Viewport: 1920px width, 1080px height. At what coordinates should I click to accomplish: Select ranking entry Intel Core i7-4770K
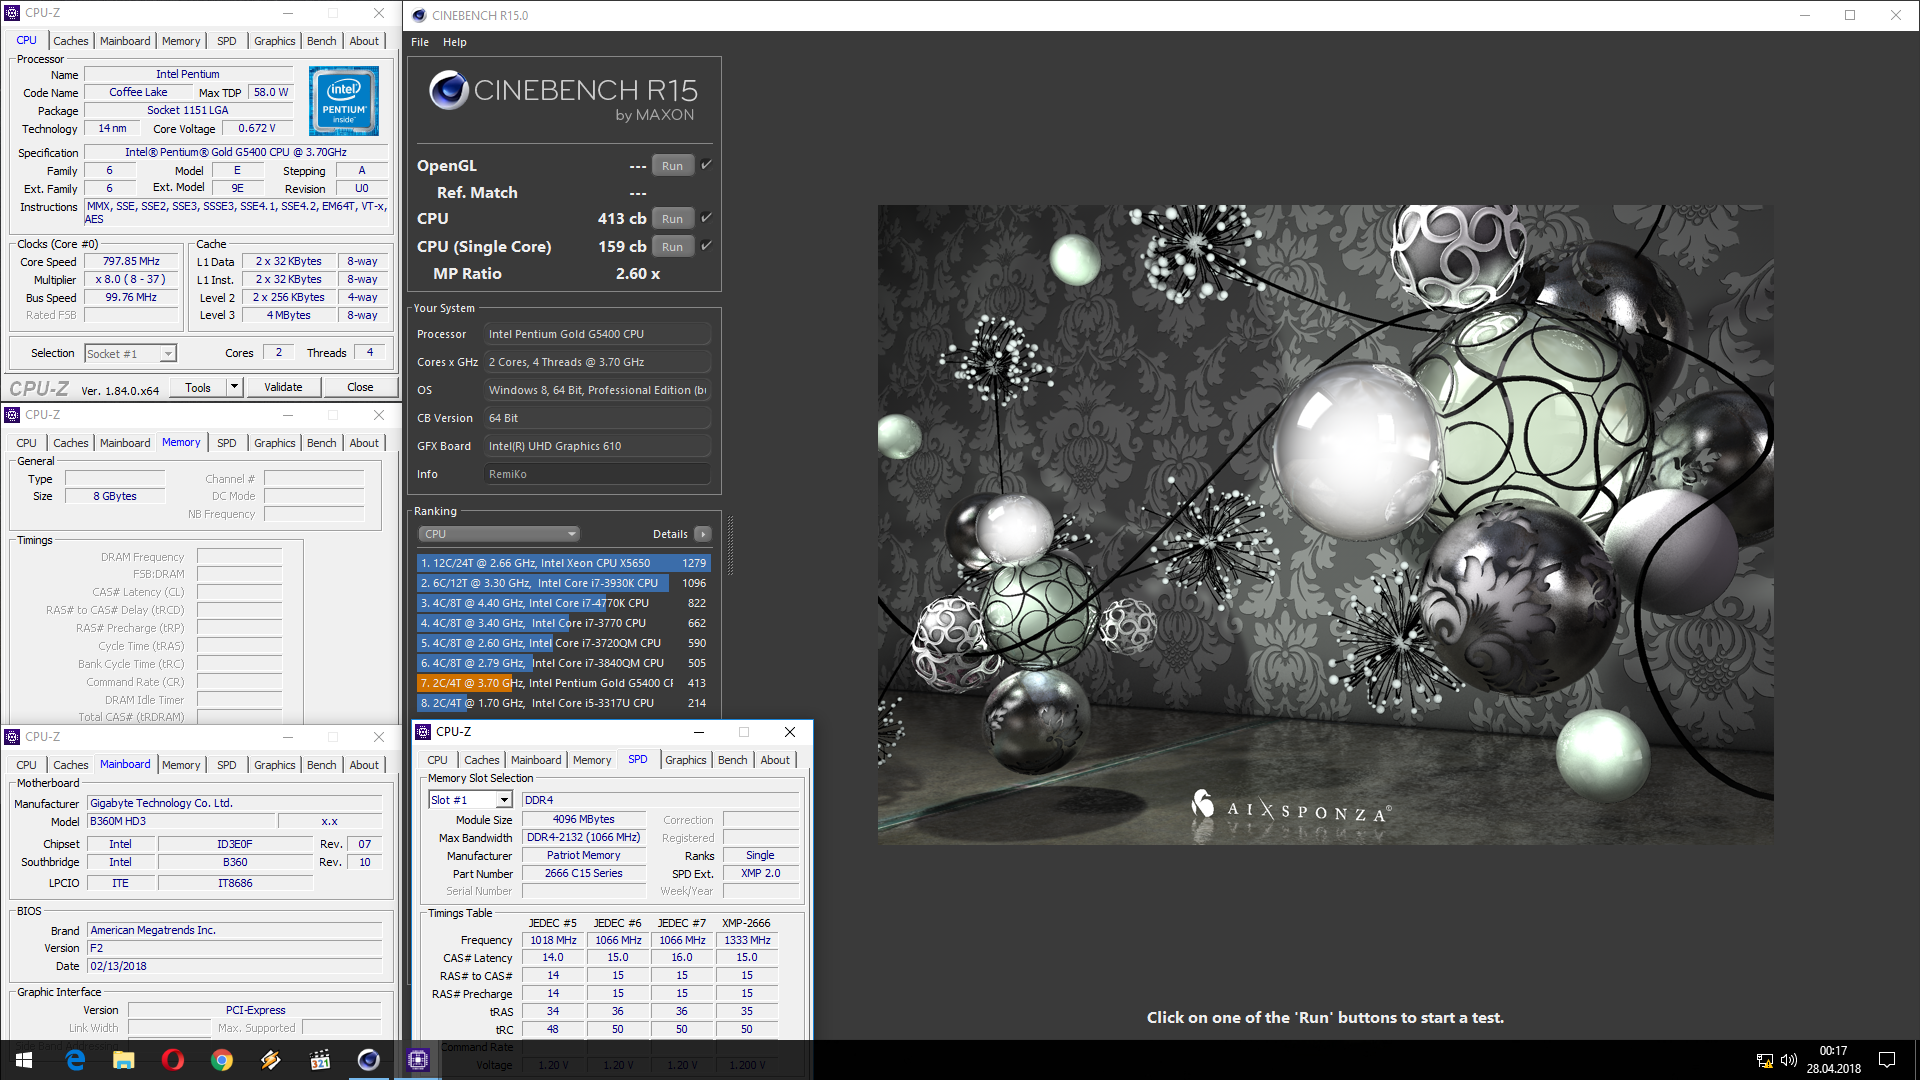pos(563,603)
